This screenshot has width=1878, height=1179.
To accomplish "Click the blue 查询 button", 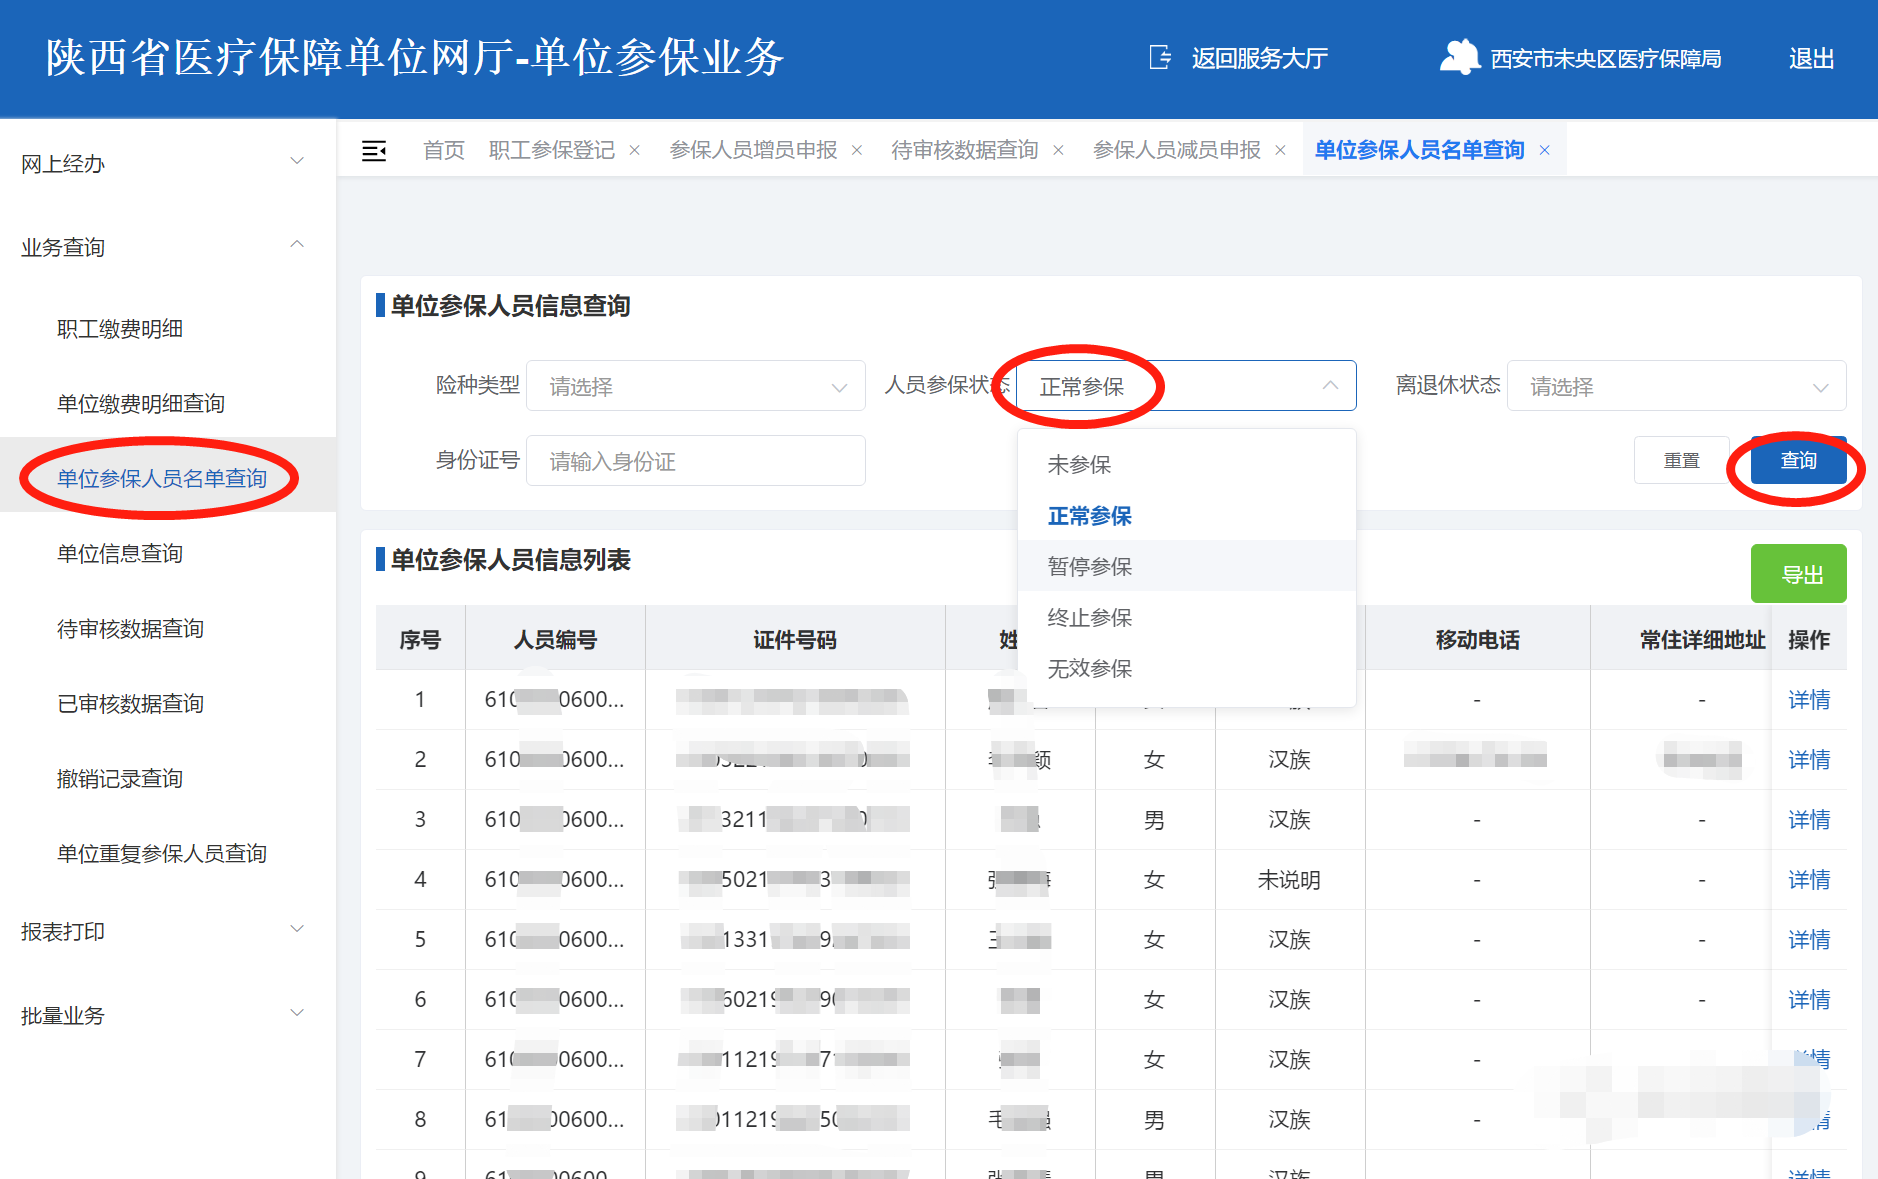I will coord(1798,461).
